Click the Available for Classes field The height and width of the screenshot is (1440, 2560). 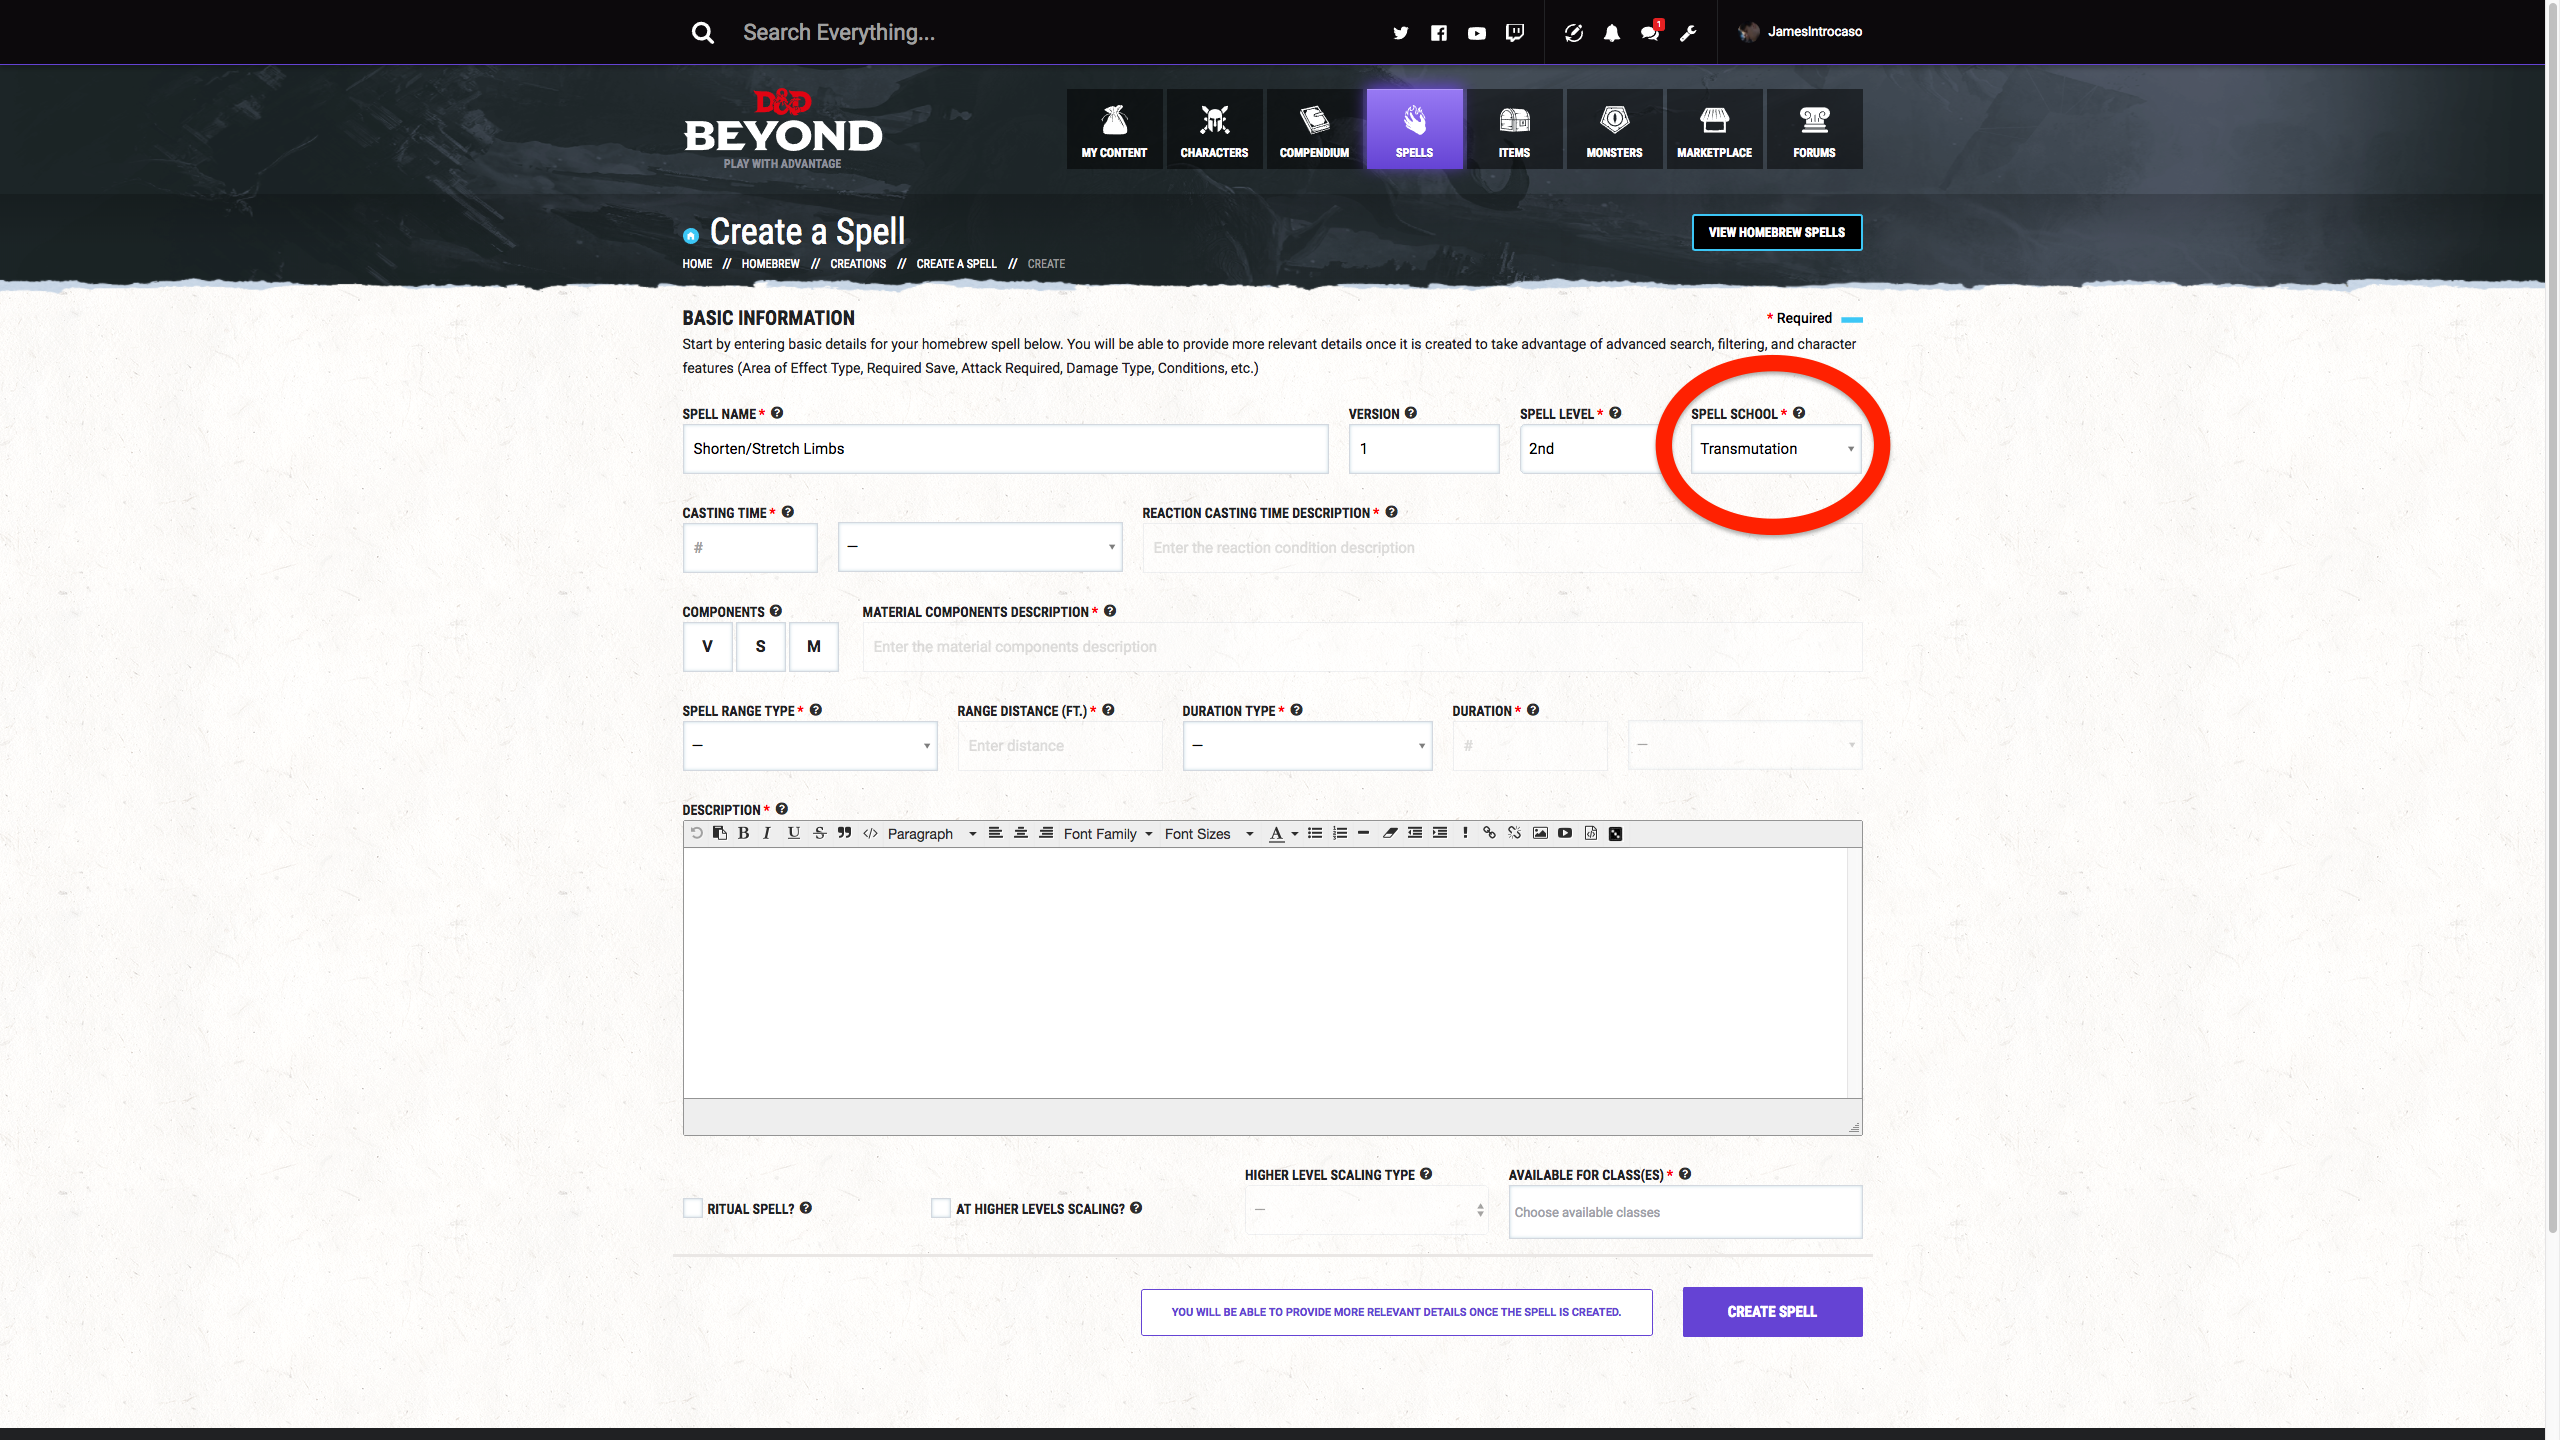tap(1685, 1212)
